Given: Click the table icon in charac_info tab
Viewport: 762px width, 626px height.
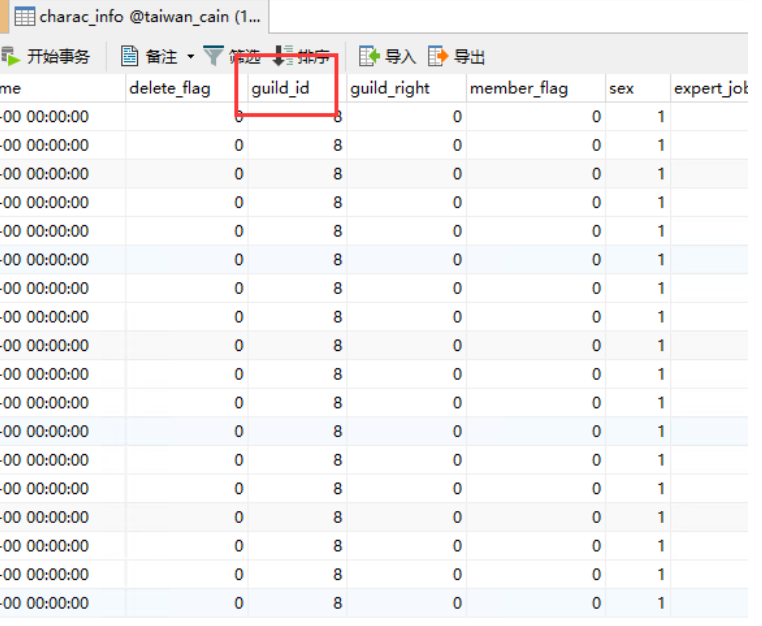Looking at the screenshot, I should pos(23,16).
